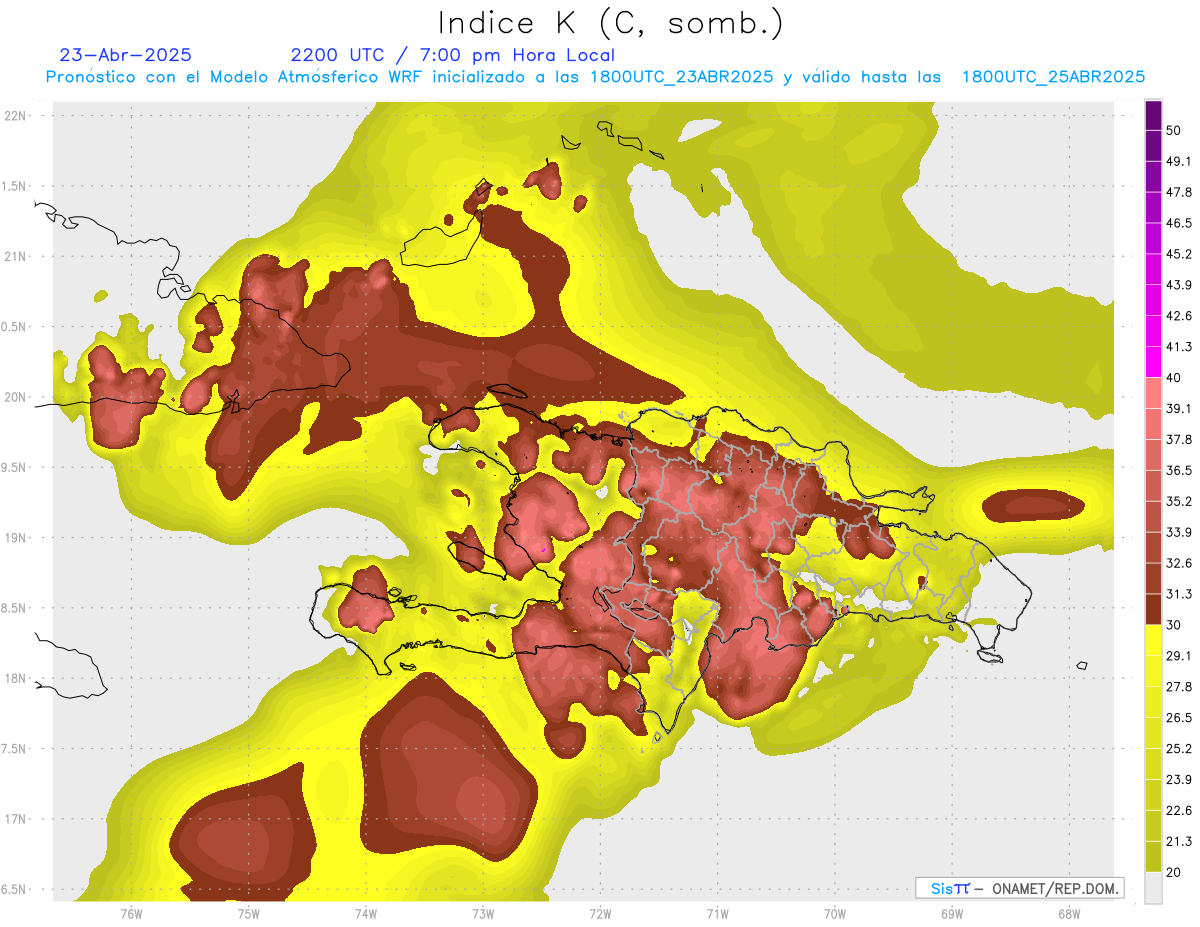Click the color bar label "33.9"

[1179, 532]
